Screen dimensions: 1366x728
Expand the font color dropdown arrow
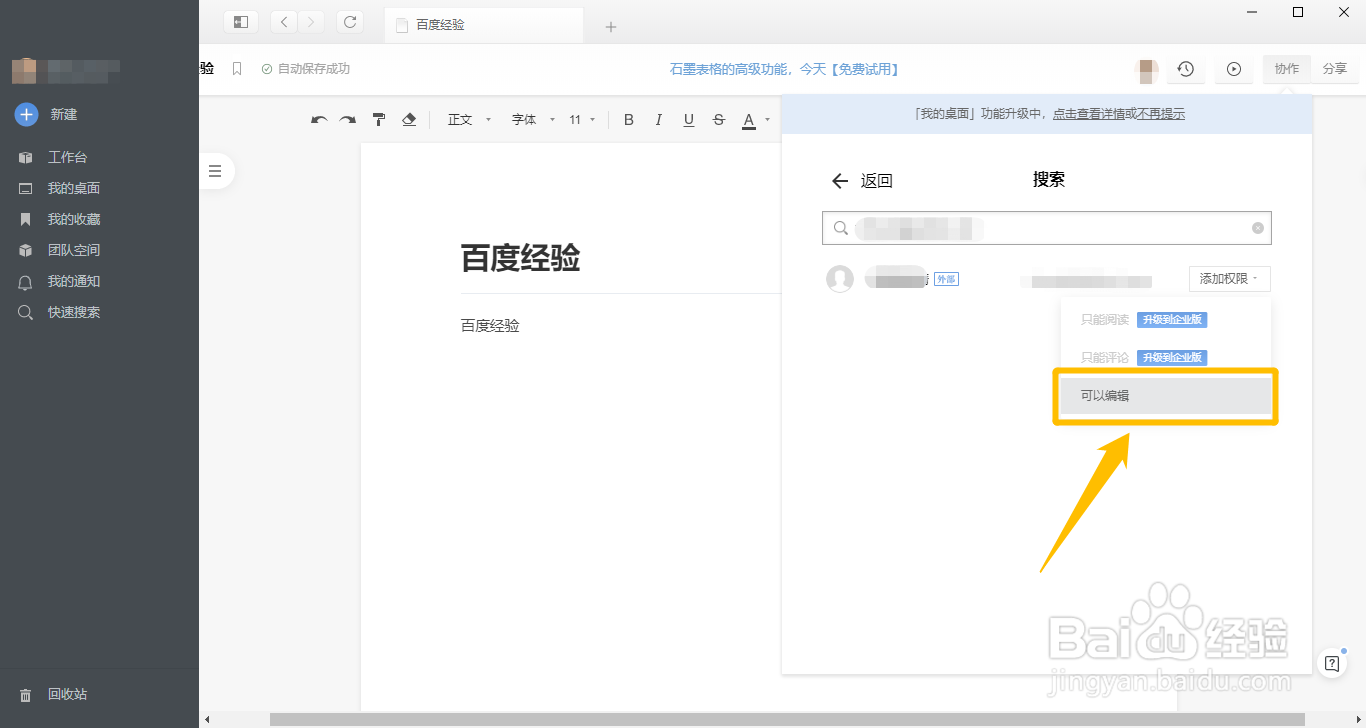point(767,120)
